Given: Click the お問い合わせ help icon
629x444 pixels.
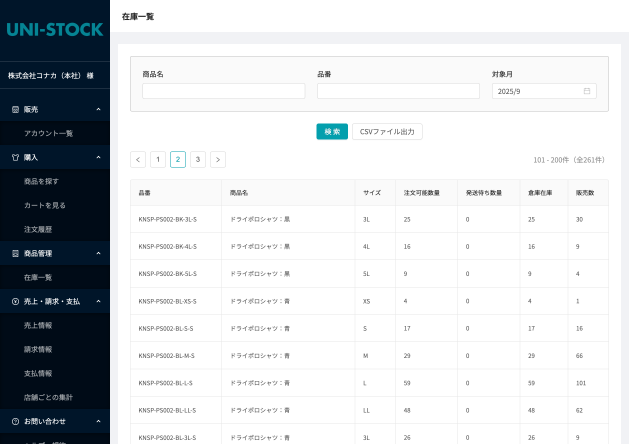Looking at the screenshot, I should point(15,421).
